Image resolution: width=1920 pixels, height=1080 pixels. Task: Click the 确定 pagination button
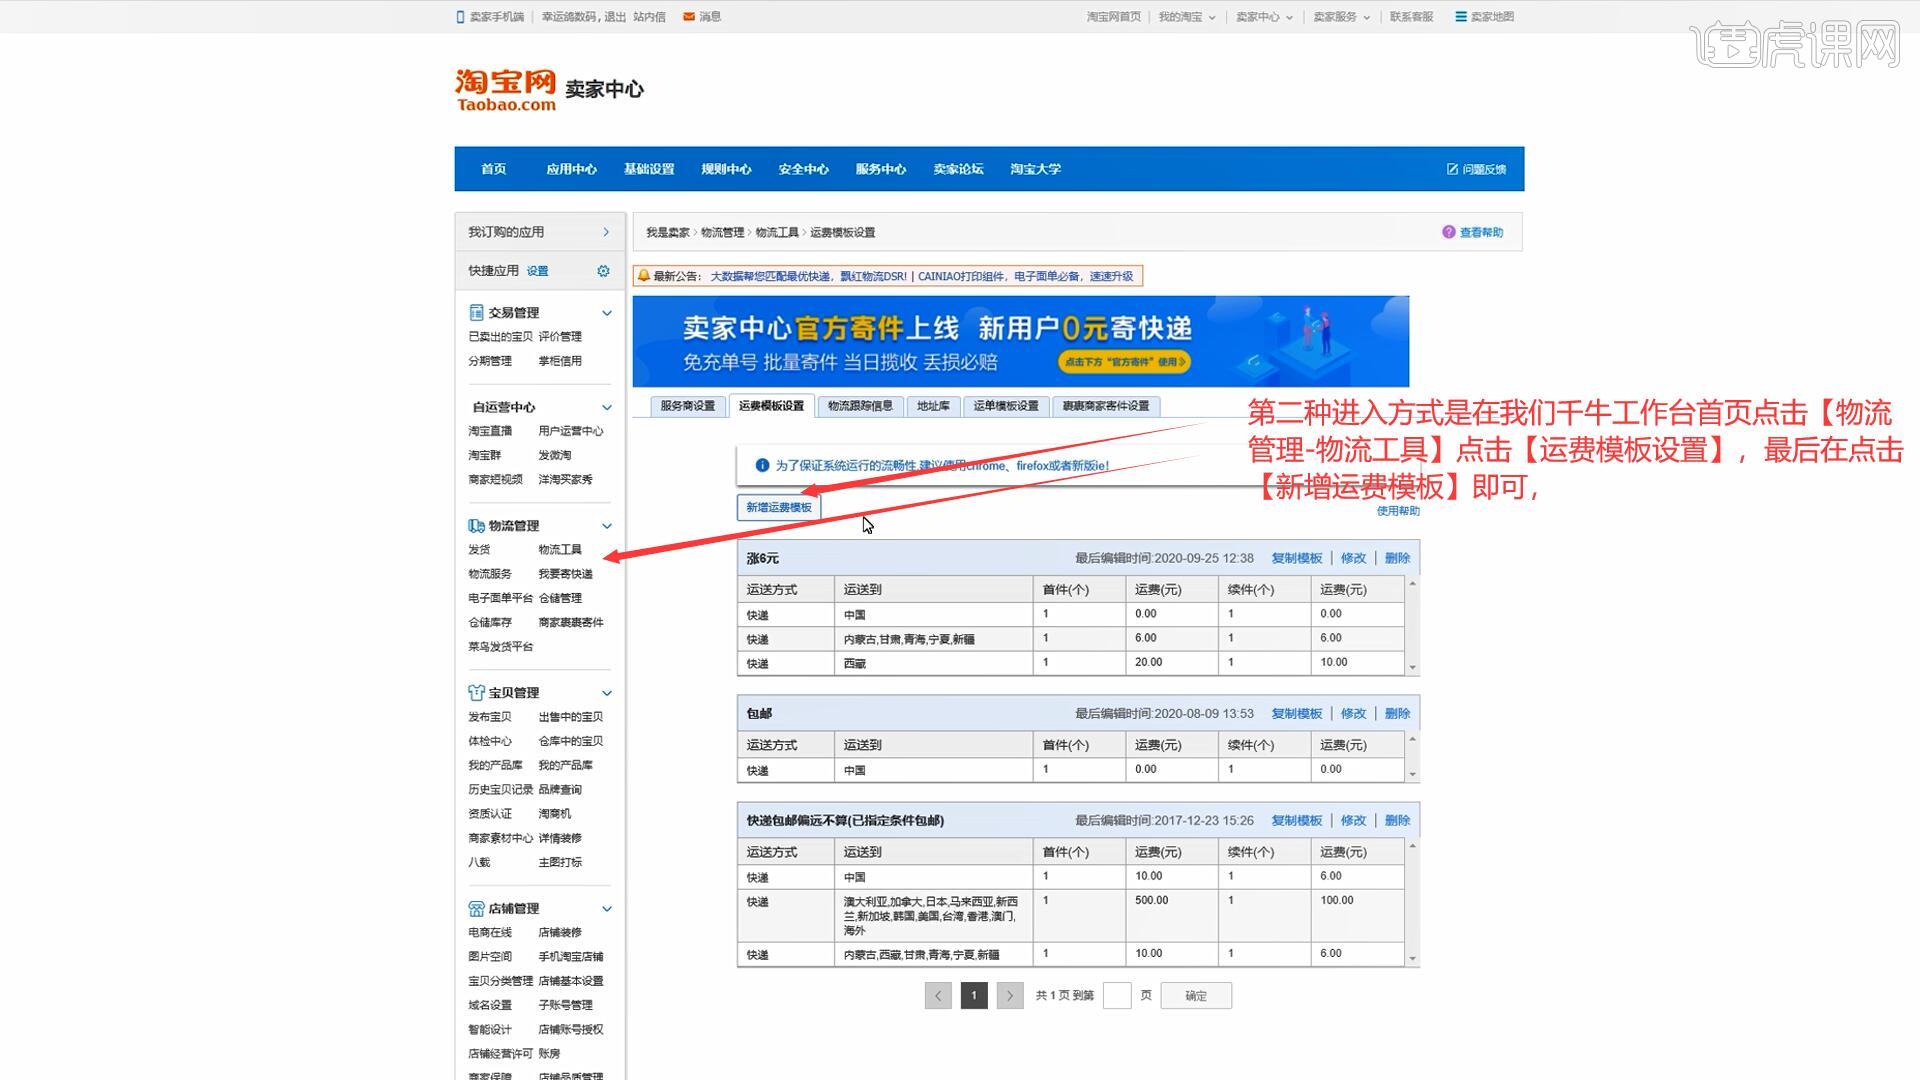1196,996
